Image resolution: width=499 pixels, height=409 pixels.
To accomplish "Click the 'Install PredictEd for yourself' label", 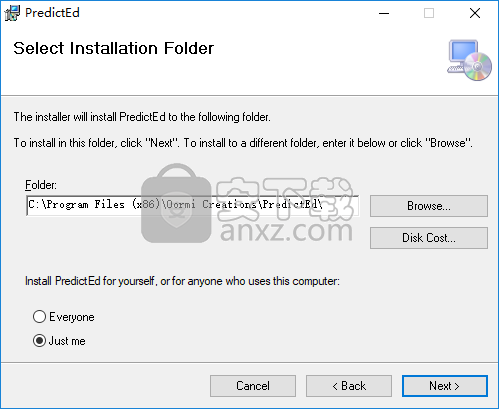I will pyautogui.click(x=182, y=281).
